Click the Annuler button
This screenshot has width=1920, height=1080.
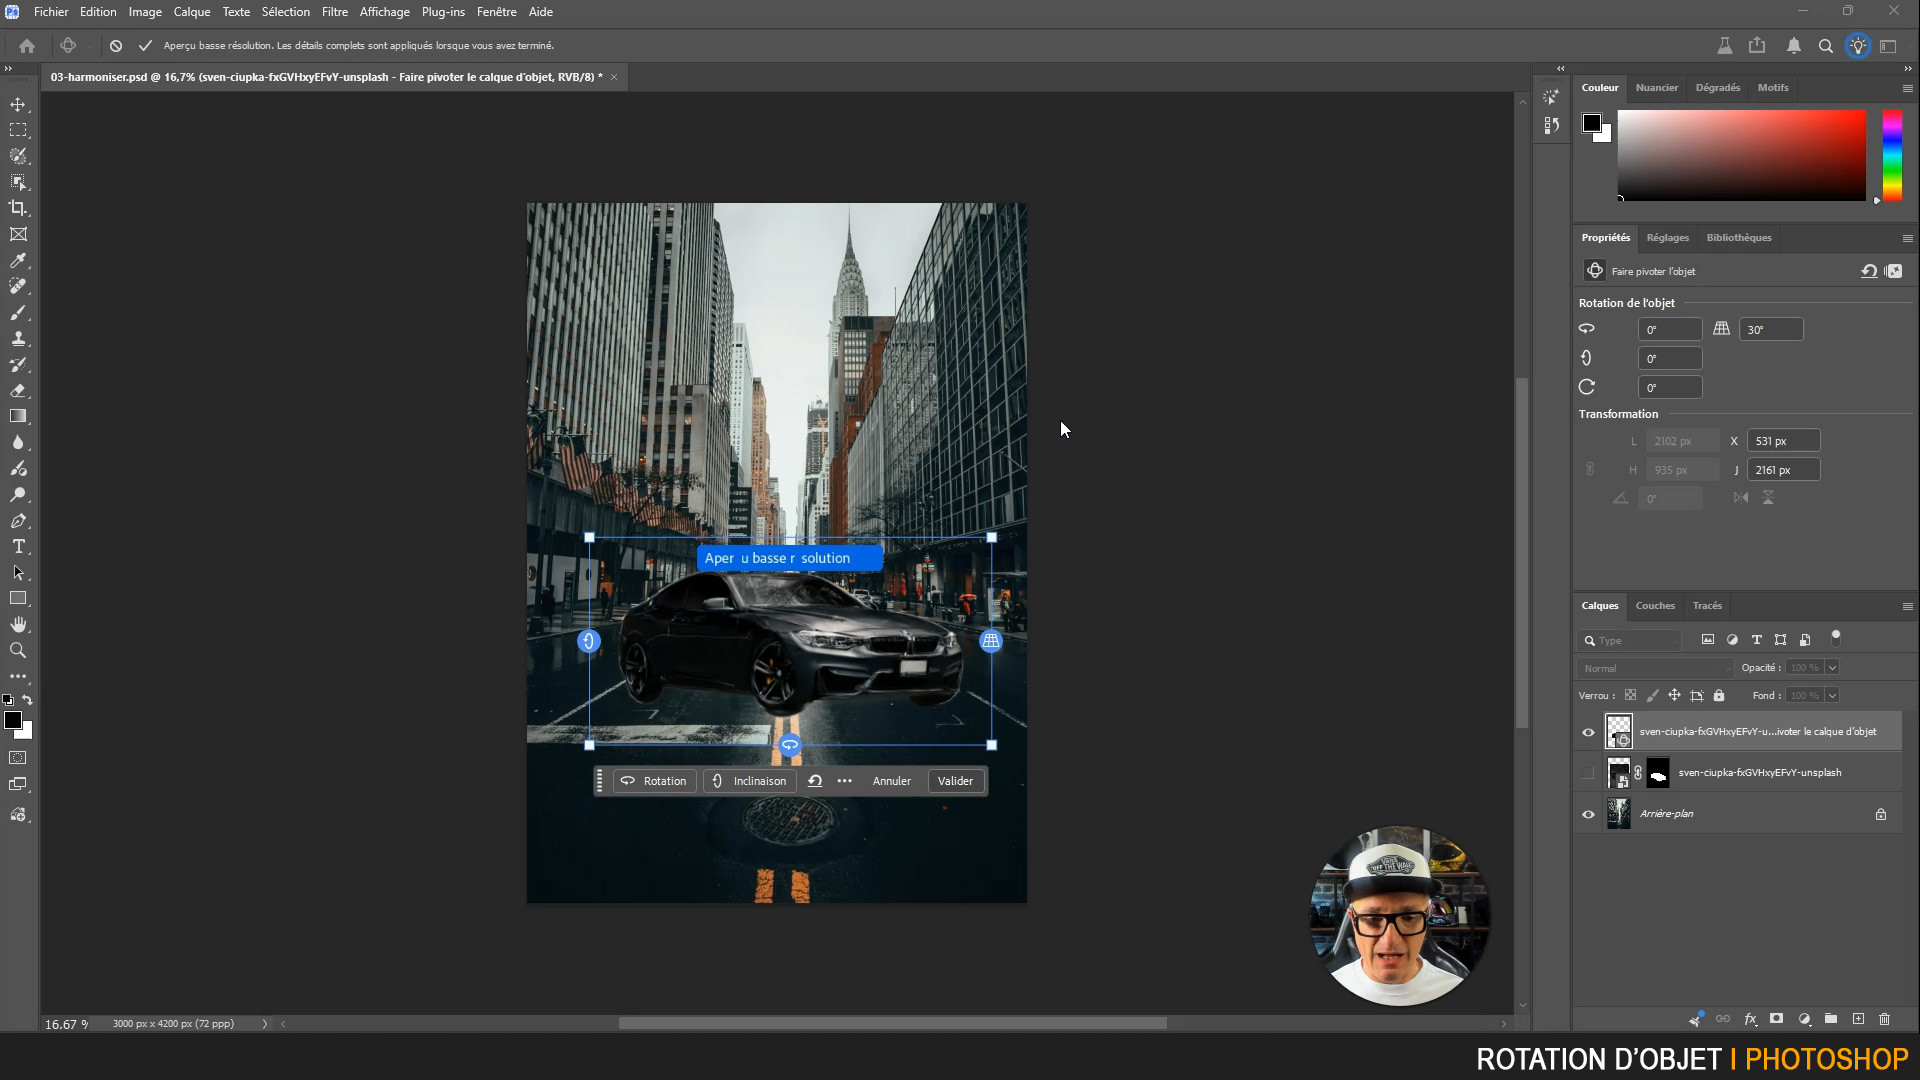[x=891, y=781]
